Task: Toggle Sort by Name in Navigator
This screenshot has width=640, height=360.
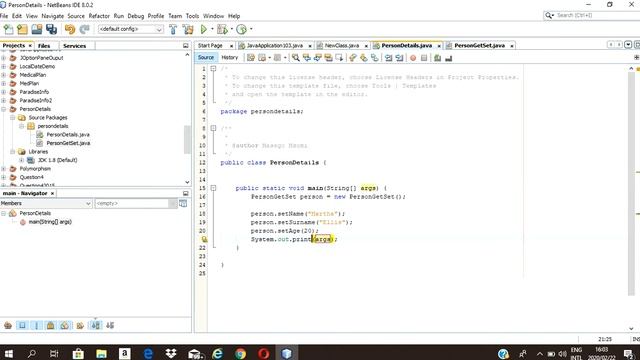Action: point(96,325)
